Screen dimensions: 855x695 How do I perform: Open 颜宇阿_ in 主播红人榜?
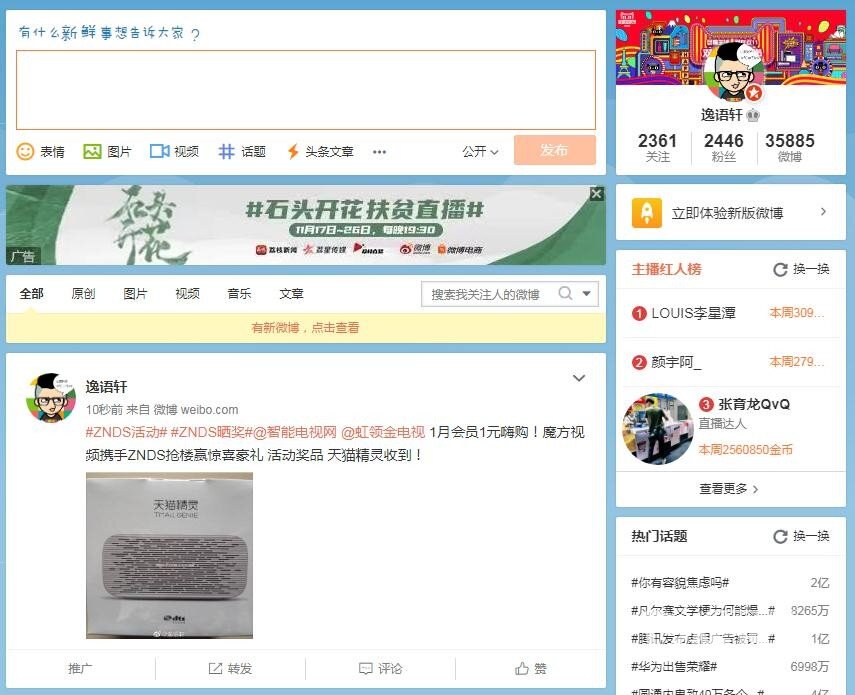676,362
